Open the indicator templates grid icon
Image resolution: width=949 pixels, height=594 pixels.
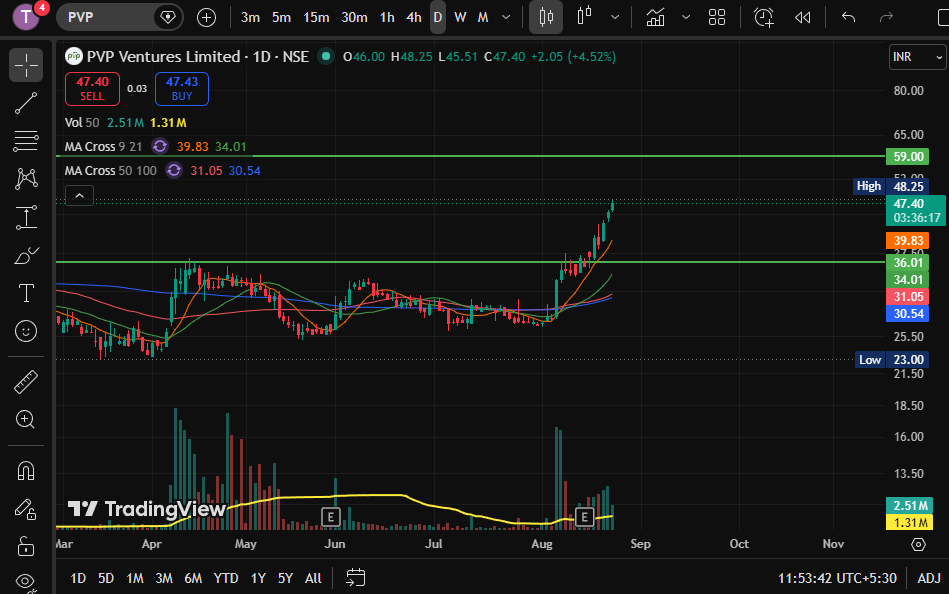(717, 17)
